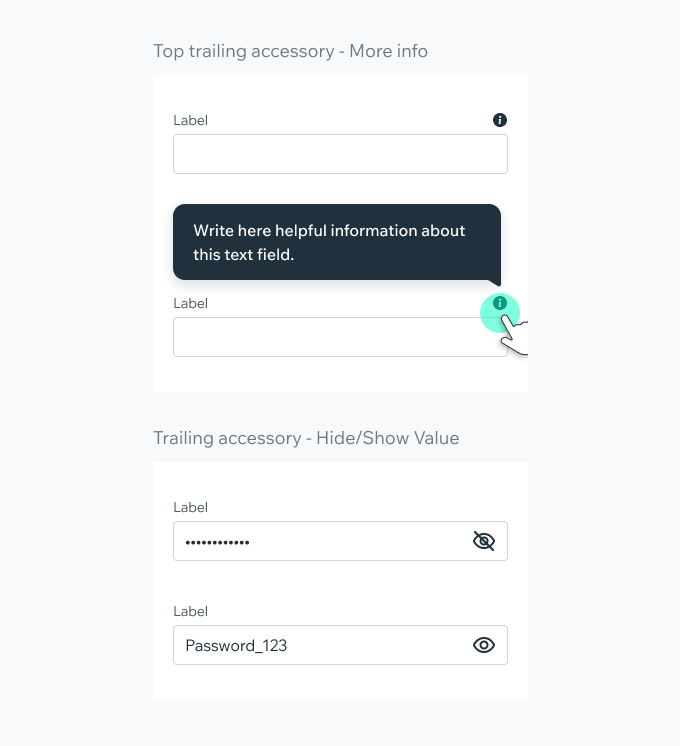Viewport: 680px width, 746px height.
Task: Click the Label above the masked password field
Action: point(190,507)
